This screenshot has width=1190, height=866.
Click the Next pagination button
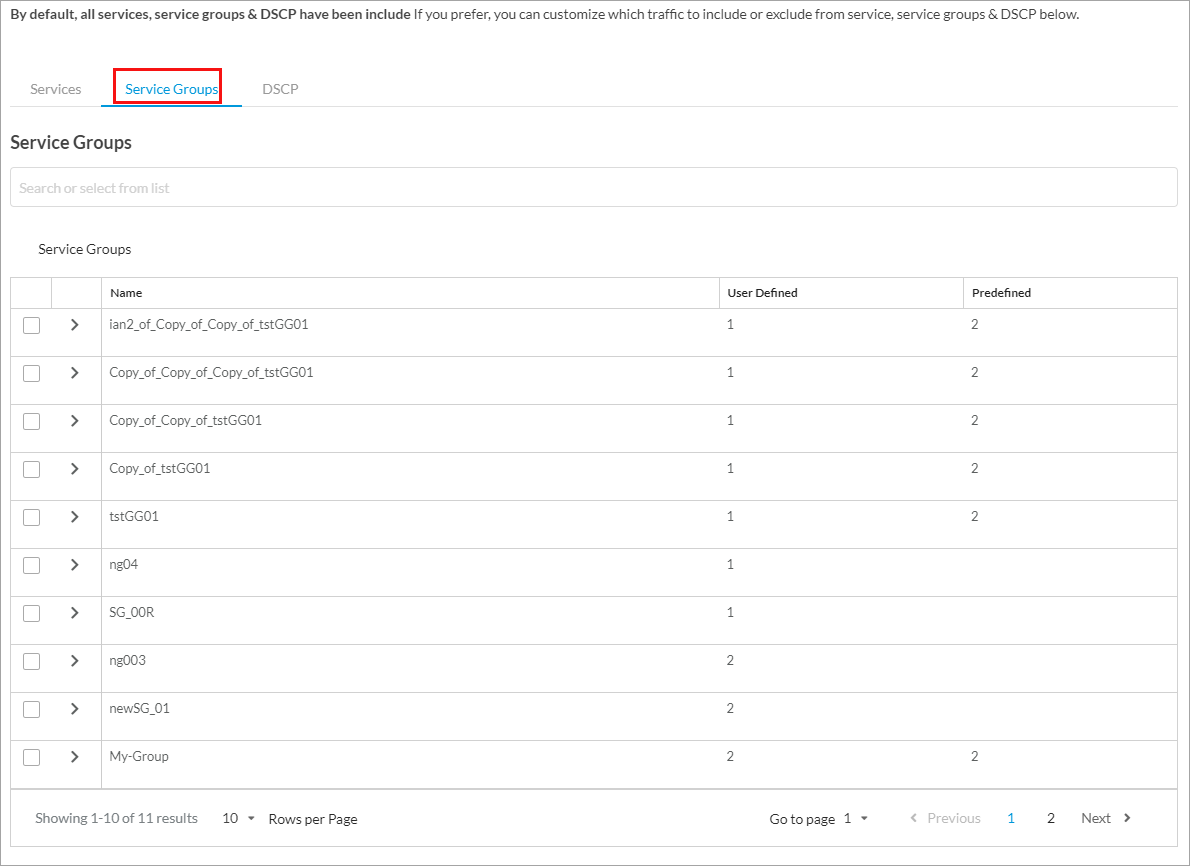[1104, 818]
